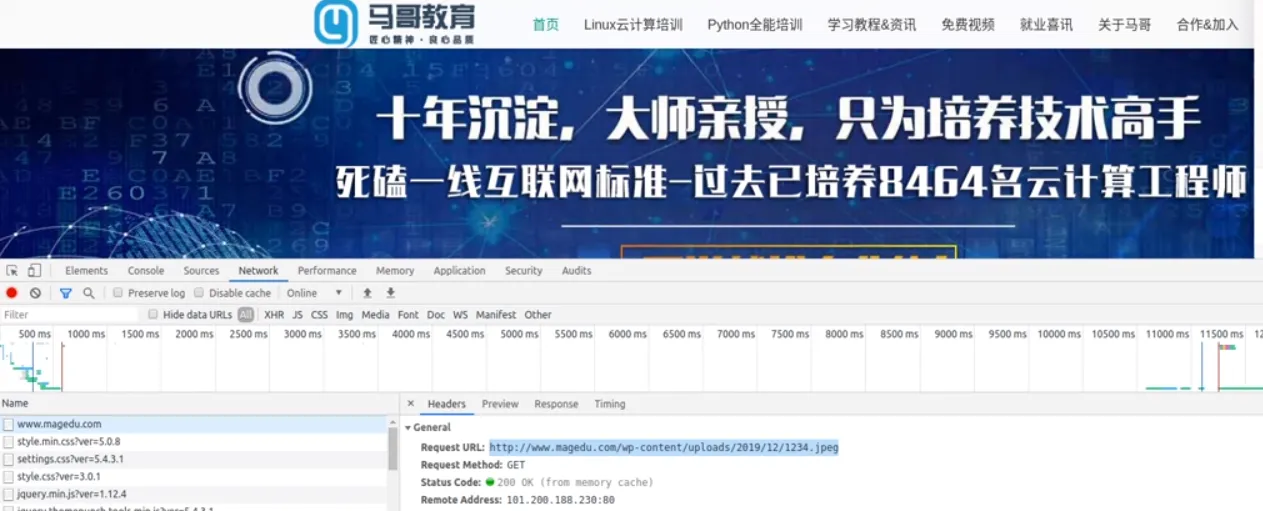Filter requests by CSS

[x=319, y=314]
